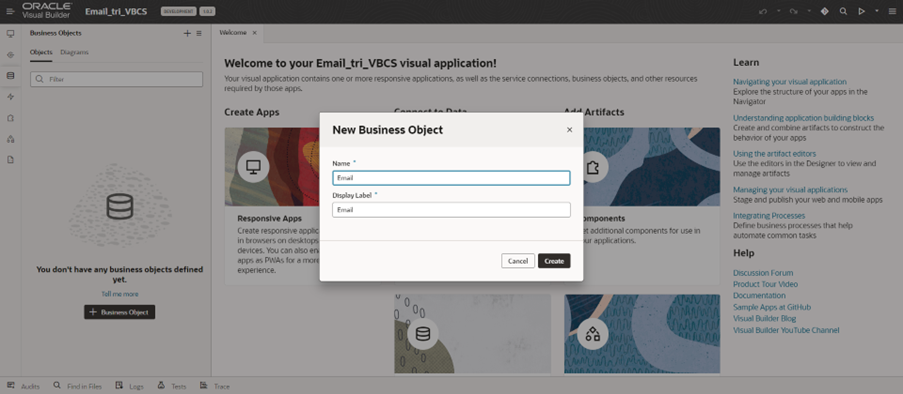Click the Filter field in Business Objects
The image size is (903, 394).
[x=116, y=79]
